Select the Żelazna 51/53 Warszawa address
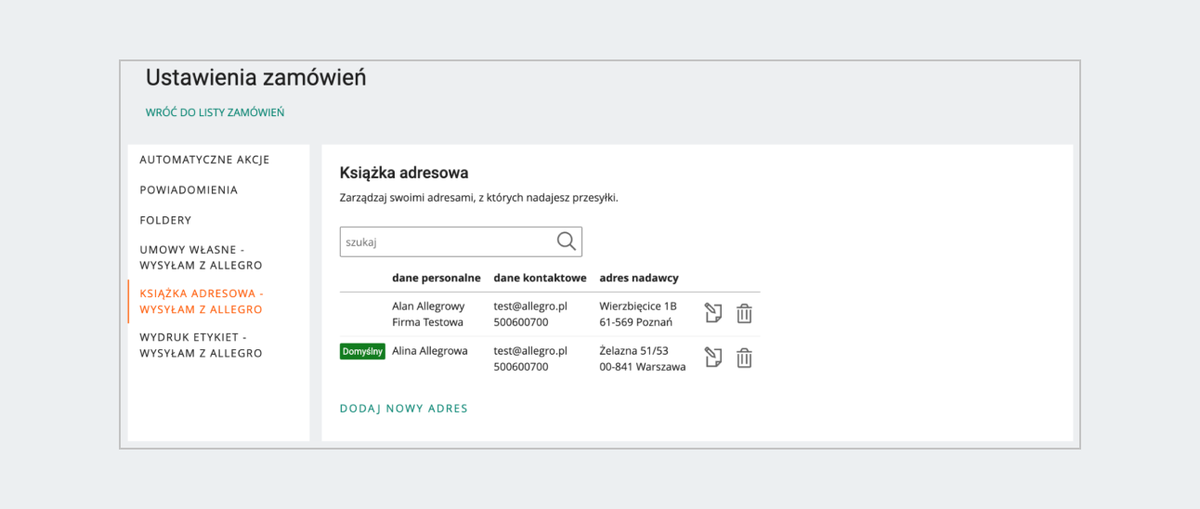The width and height of the screenshot is (1200, 509). (x=643, y=359)
